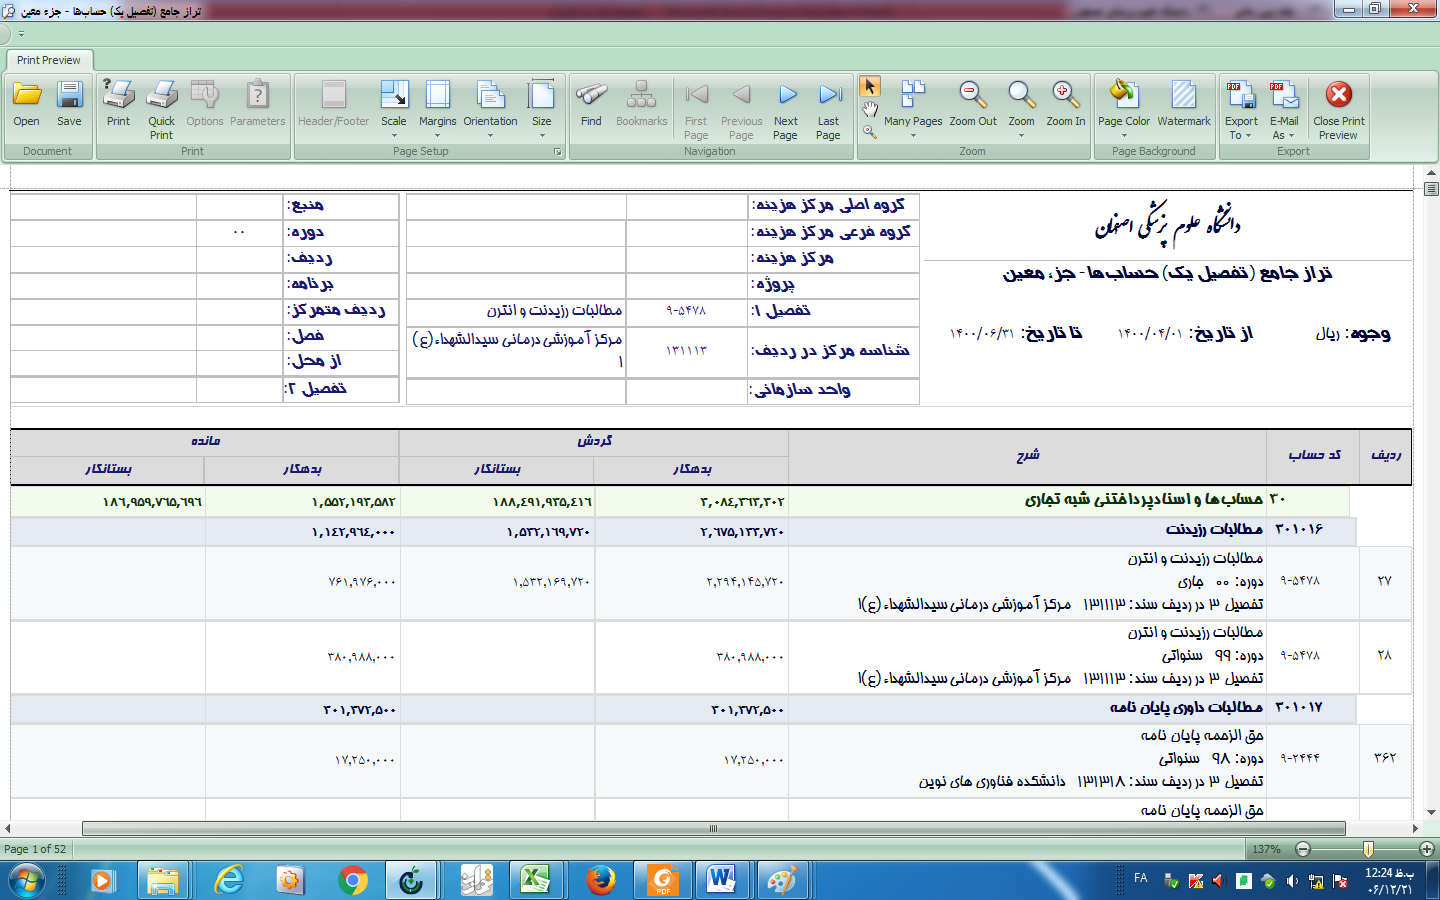Screen dimensions: 1440x900
Task: Click the zoom plus button in status bar
Action: 1427,849
